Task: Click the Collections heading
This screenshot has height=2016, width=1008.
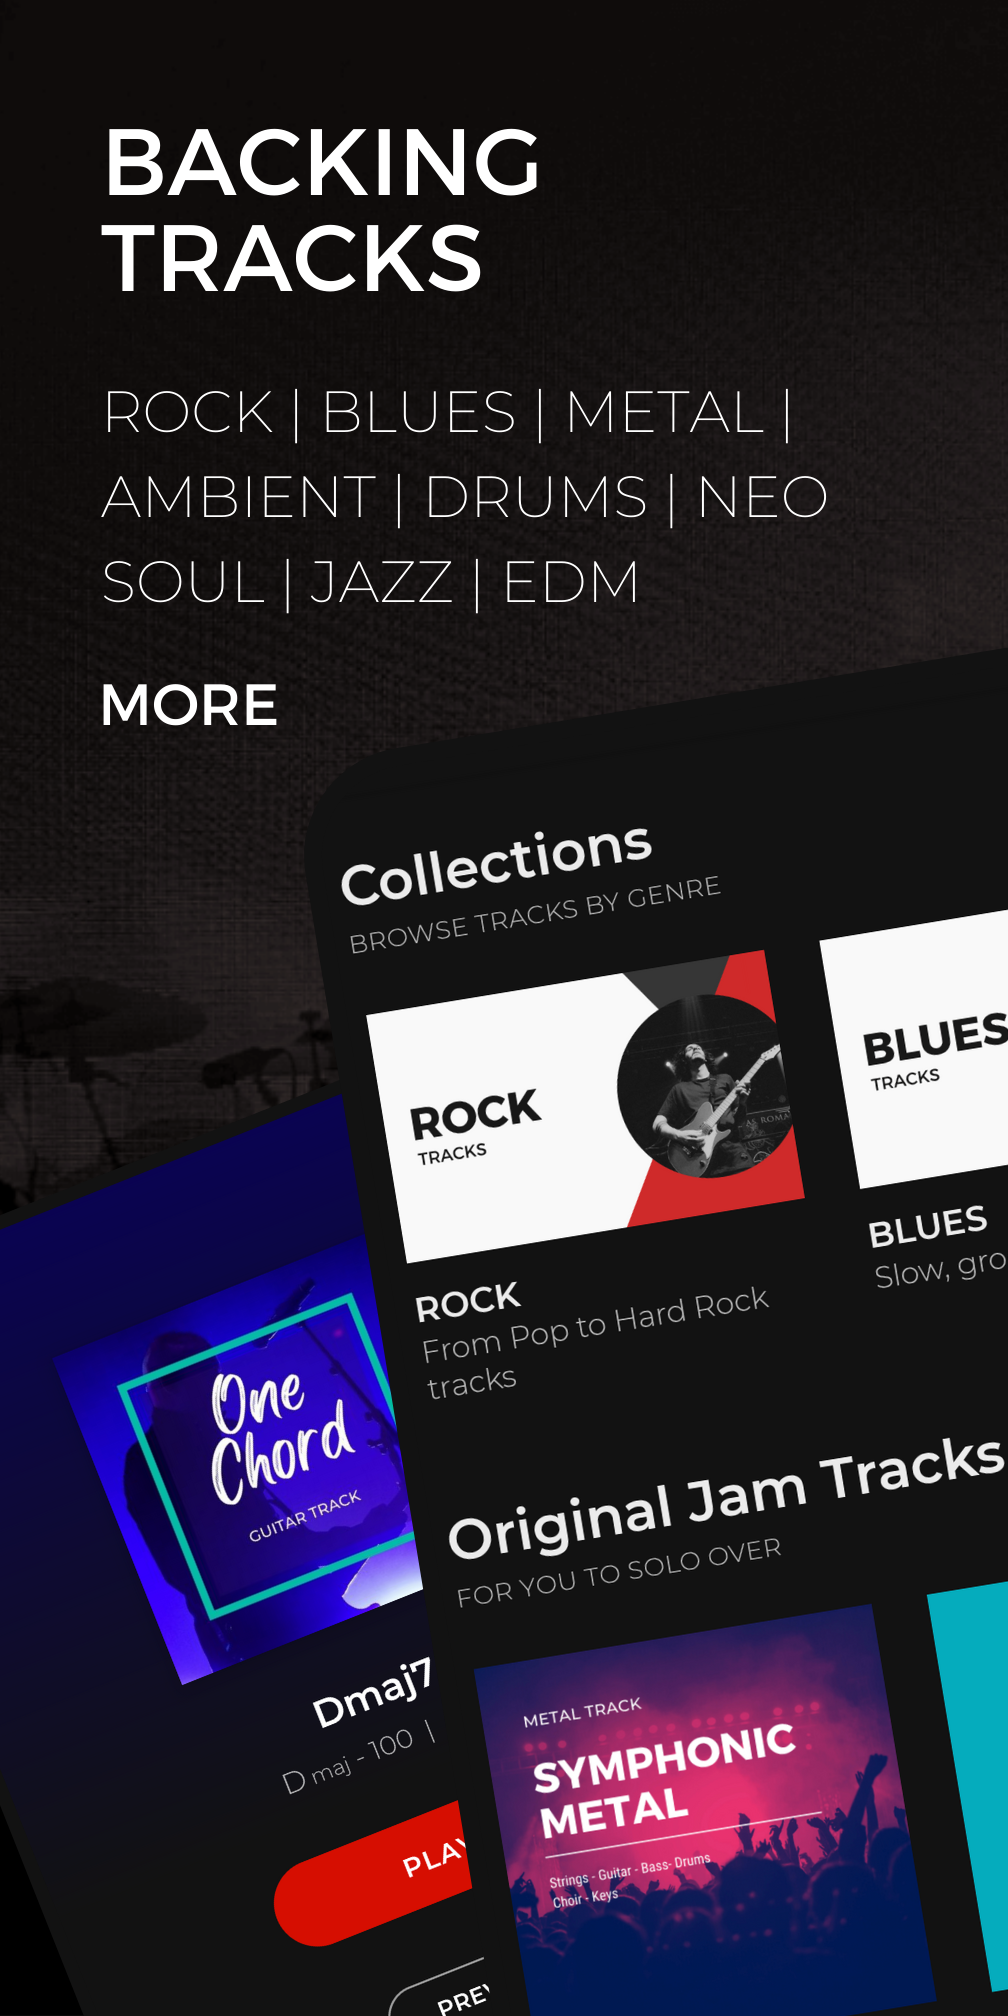Action: 496,864
